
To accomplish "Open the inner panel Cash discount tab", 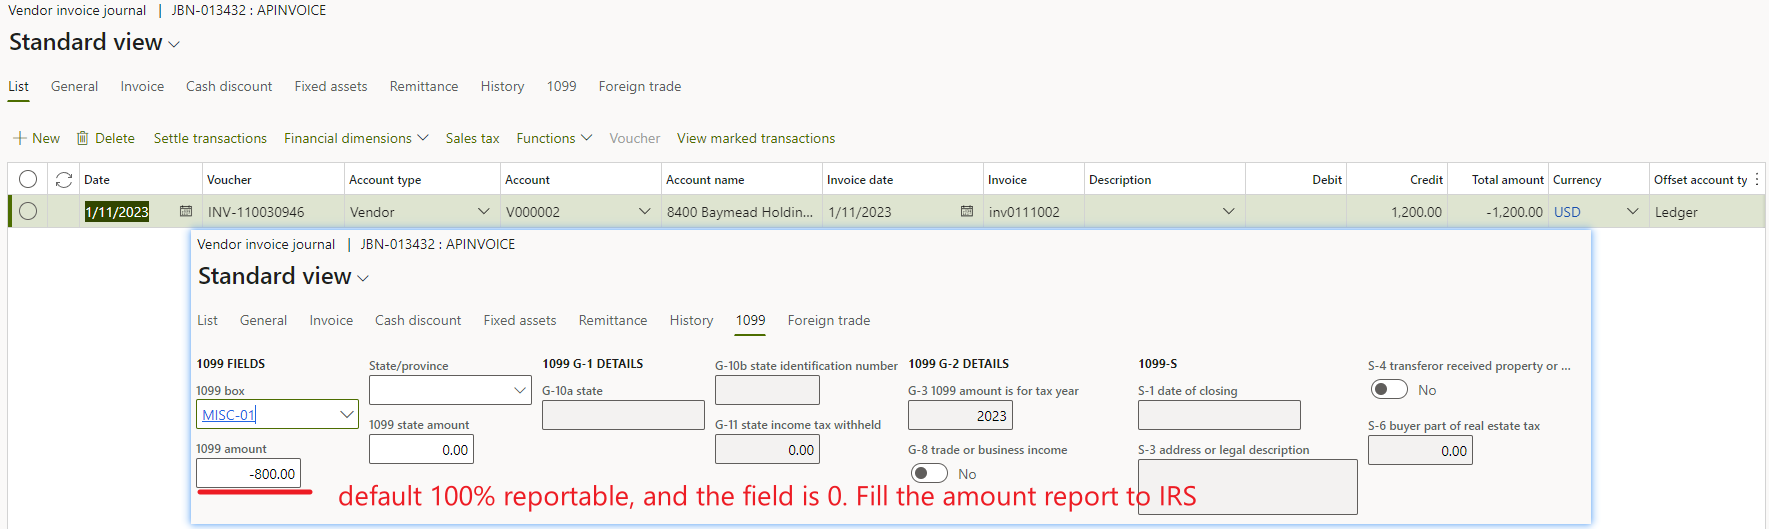I will (418, 320).
